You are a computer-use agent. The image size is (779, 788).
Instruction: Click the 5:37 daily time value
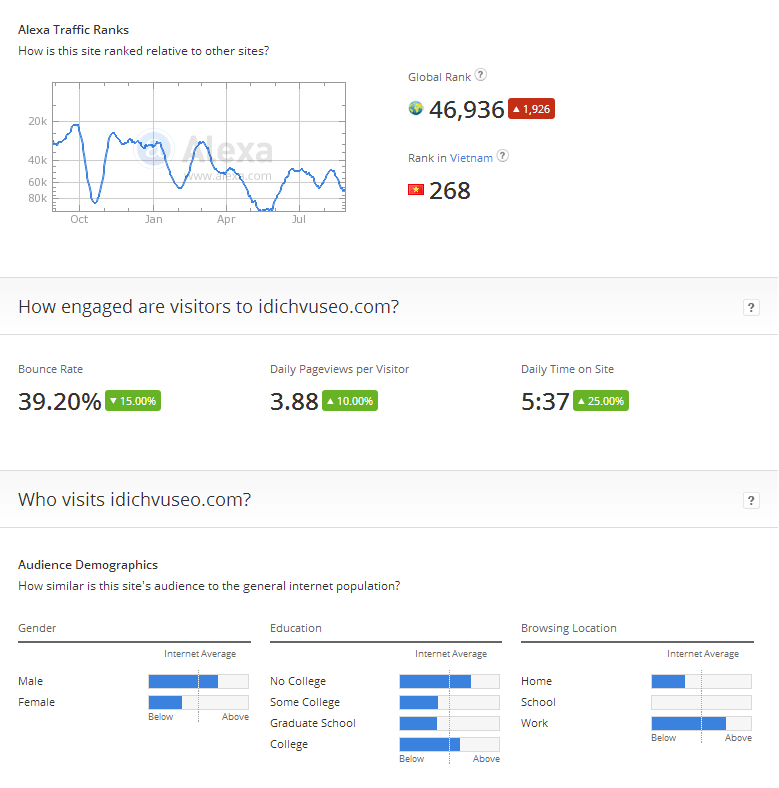tap(545, 402)
